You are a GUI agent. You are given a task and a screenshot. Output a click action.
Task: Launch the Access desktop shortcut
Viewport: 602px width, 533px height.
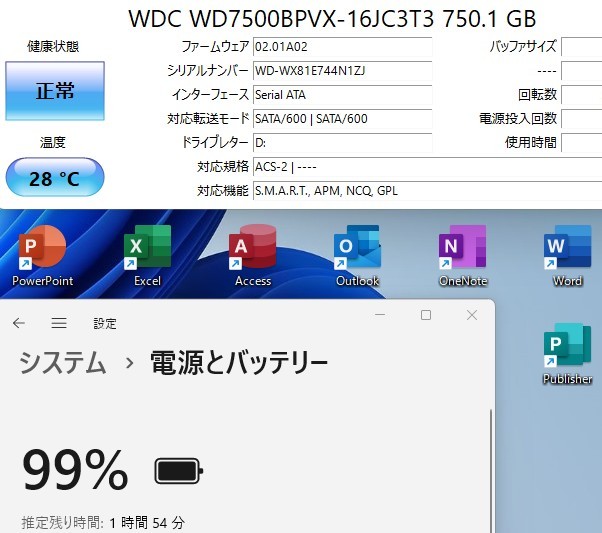tap(253, 255)
